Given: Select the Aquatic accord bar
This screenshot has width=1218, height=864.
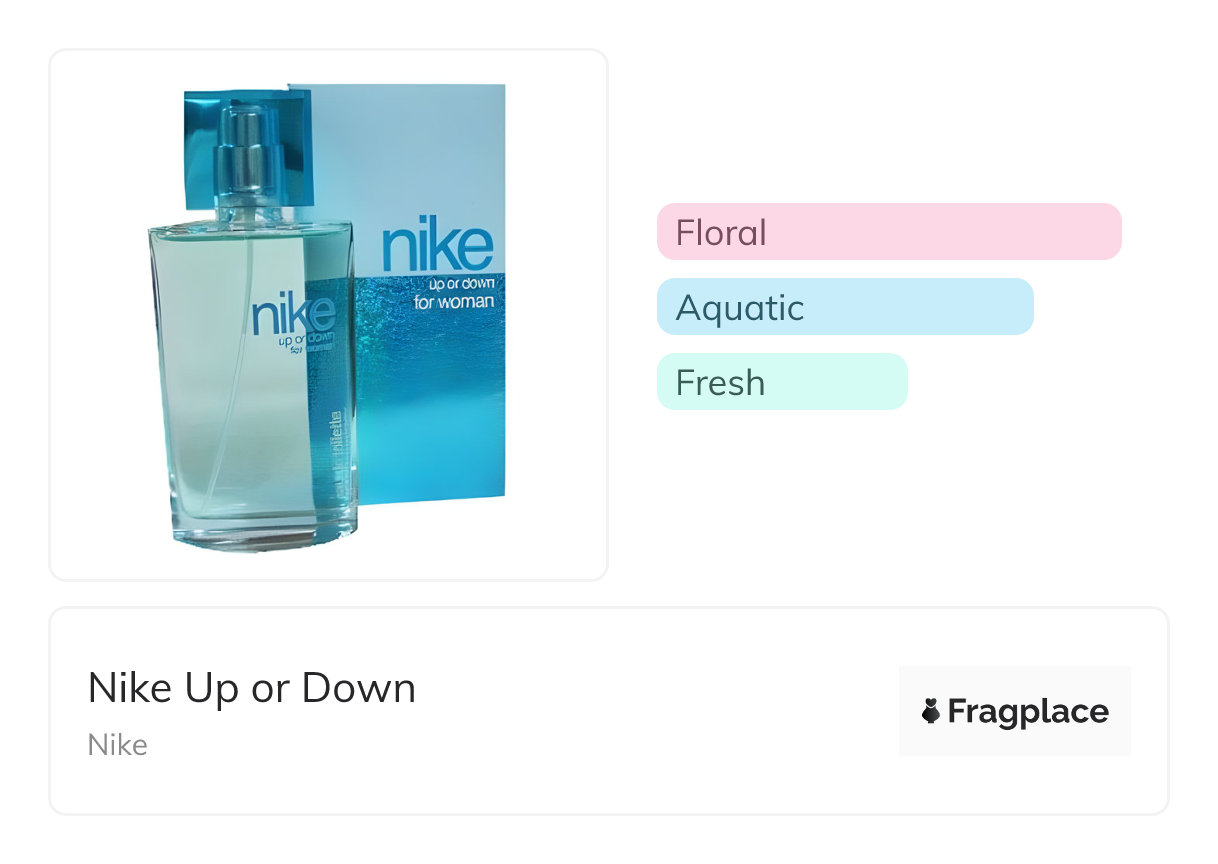Looking at the screenshot, I should (845, 307).
